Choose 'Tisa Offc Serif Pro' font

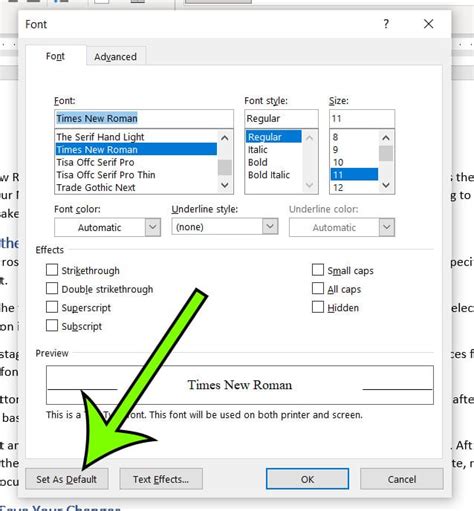pyautogui.click(x=136, y=162)
